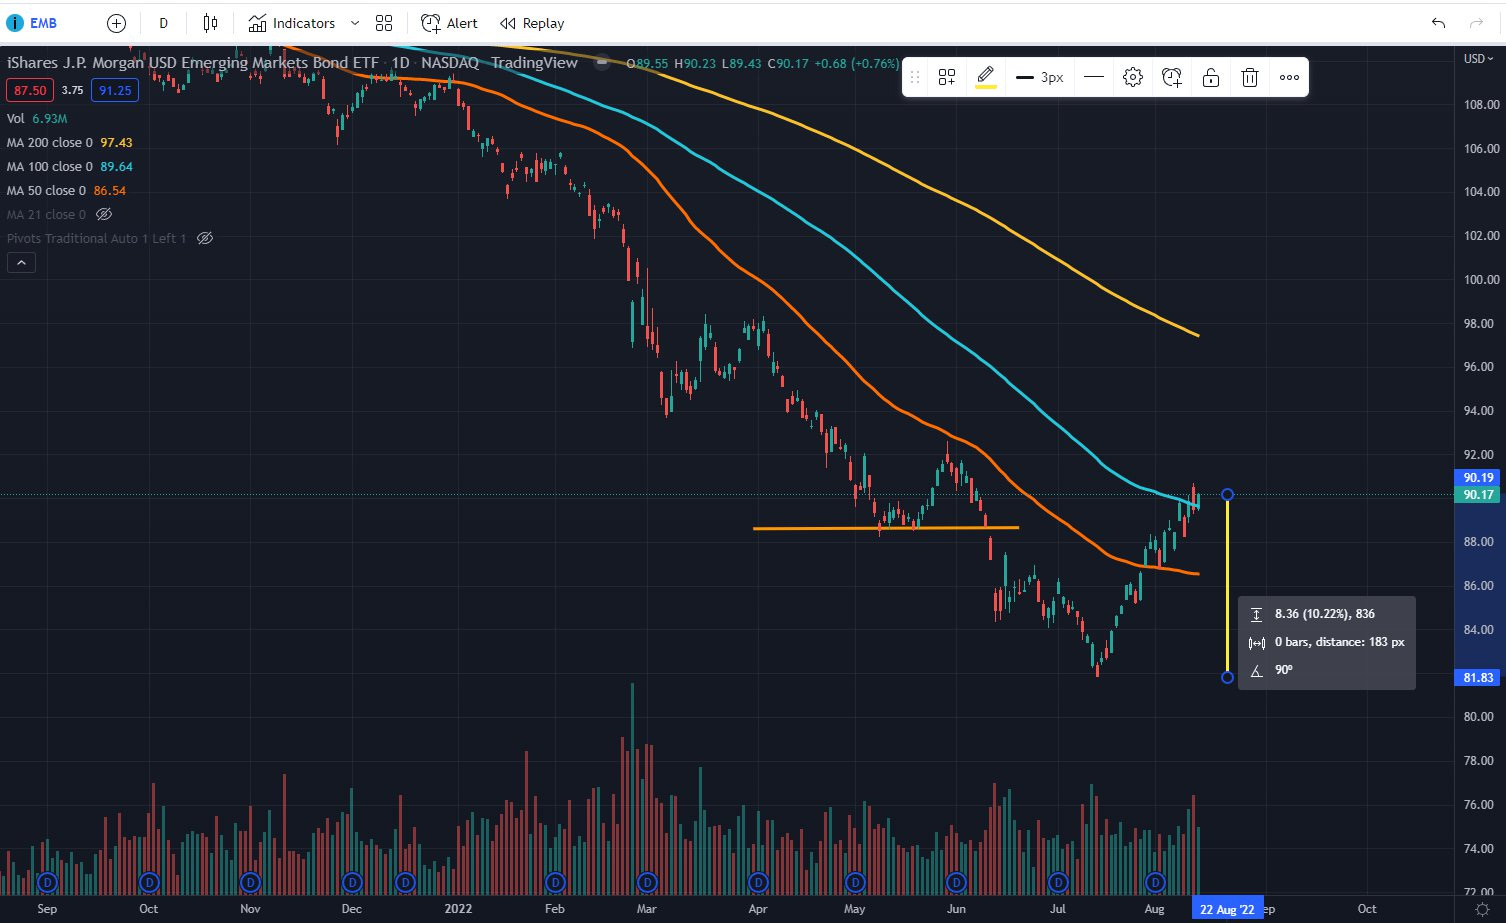The width and height of the screenshot is (1506, 923).
Task: Click the 91.25 buy price button
Action: [115, 90]
